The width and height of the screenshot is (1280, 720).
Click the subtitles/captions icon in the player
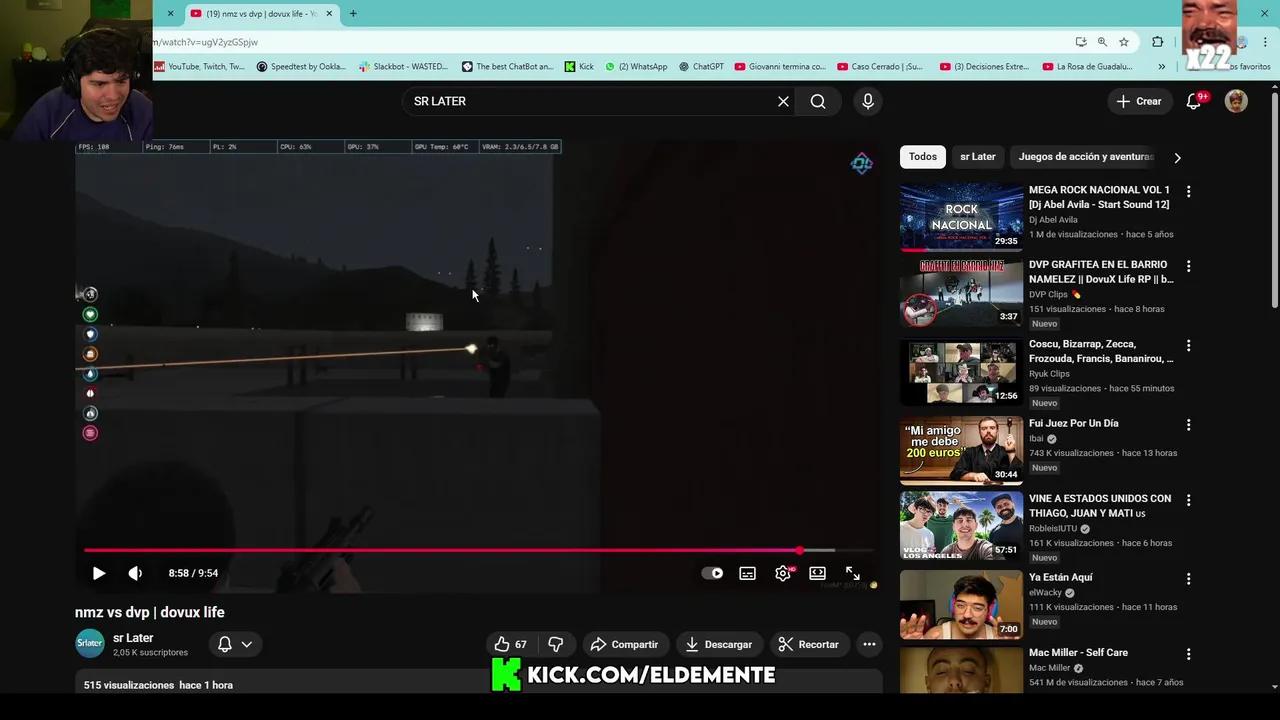pos(747,573)
